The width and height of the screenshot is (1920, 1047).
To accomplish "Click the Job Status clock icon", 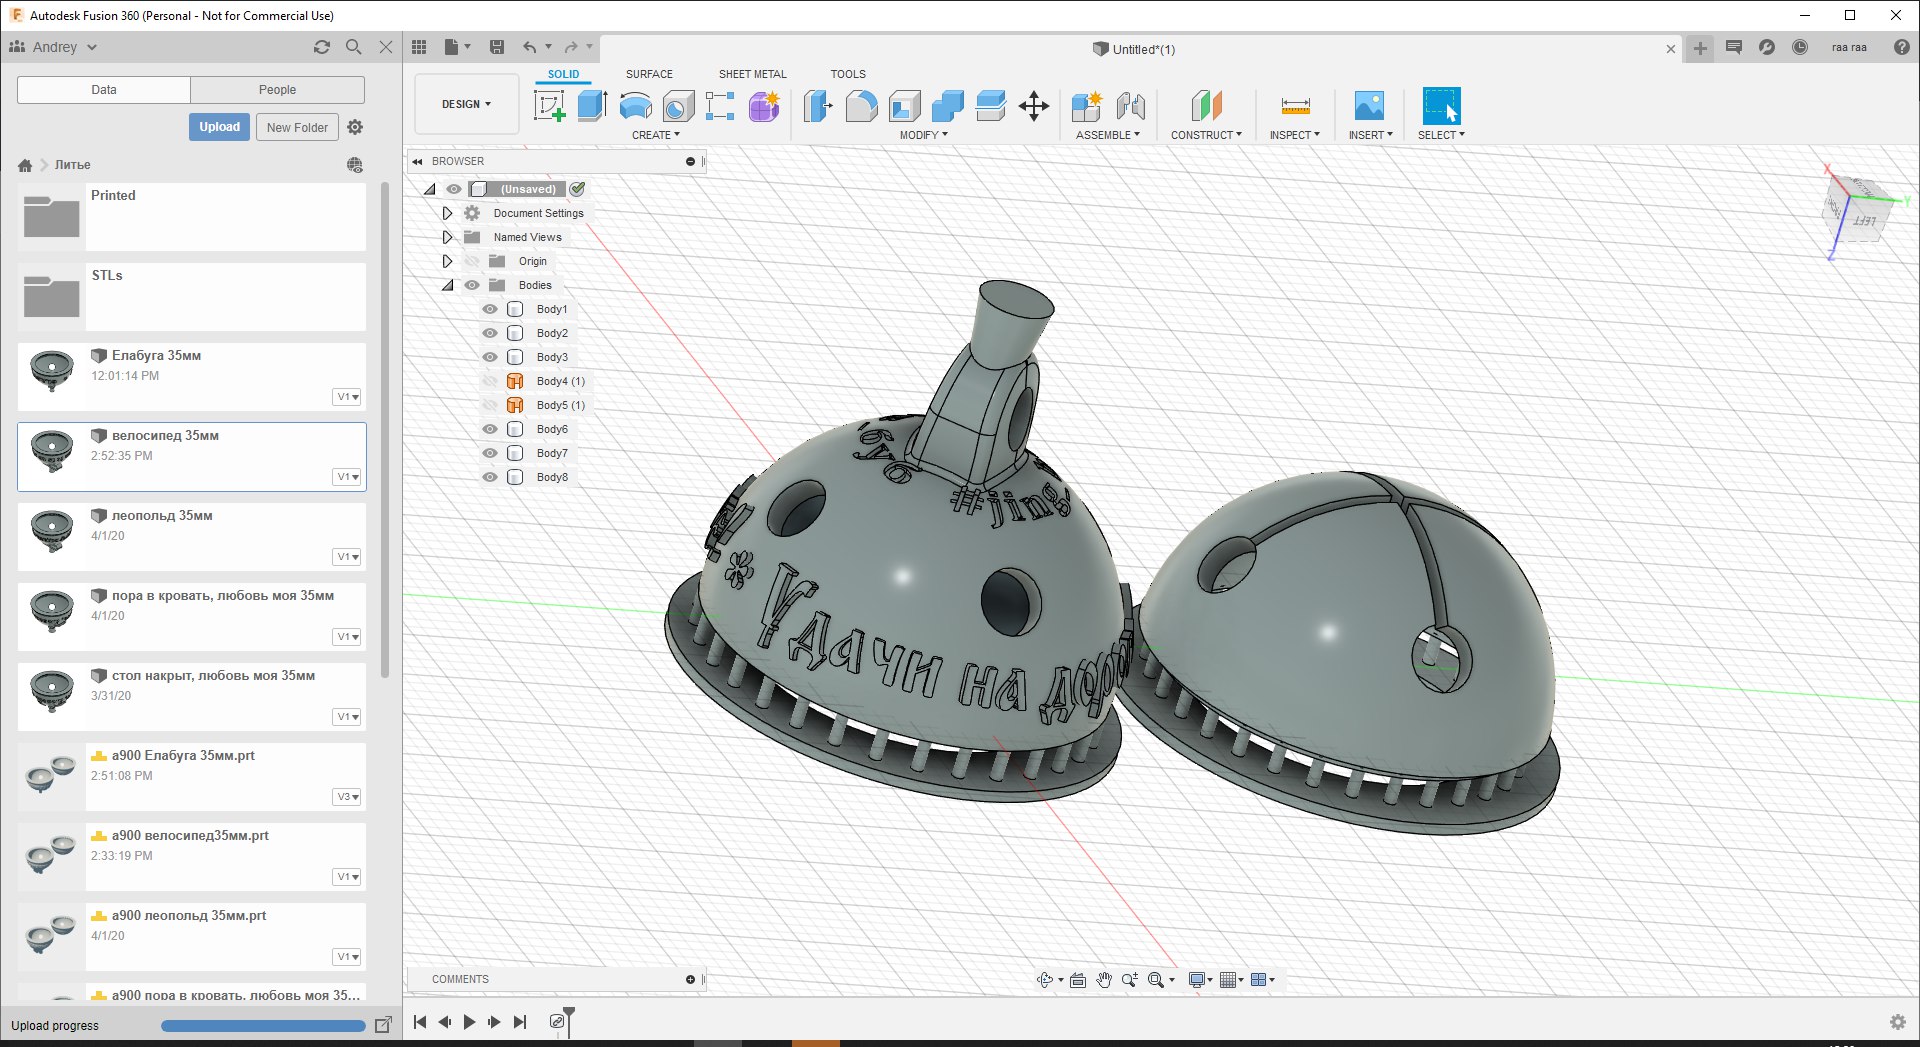I will [x=1800, y=47].
